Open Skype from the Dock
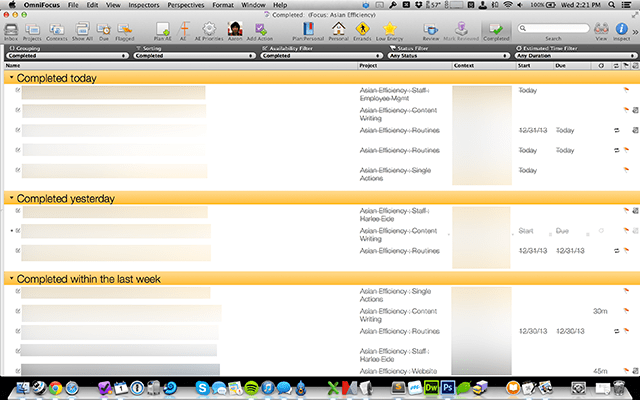Image resolution: width=640 pixels, height=400 pixels. click(x=202, y=387)
